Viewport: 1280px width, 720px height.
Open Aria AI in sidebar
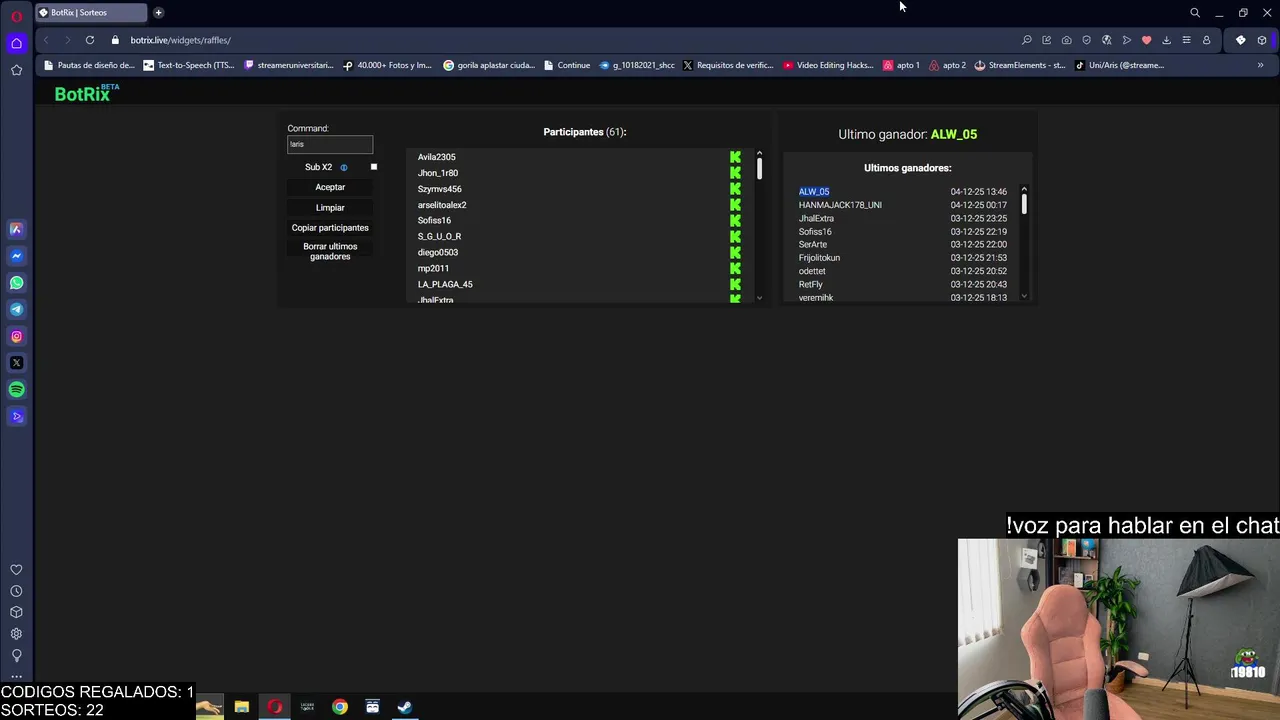16,229
